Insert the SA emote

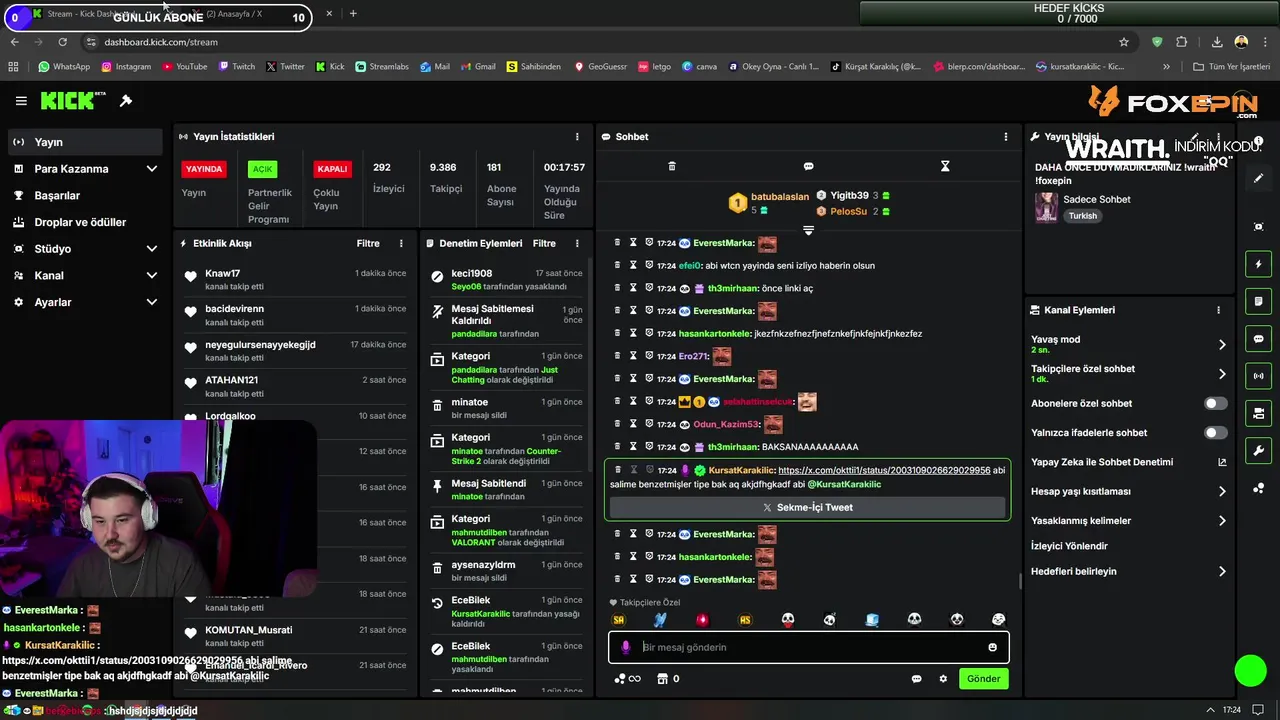tap(619, 620)
